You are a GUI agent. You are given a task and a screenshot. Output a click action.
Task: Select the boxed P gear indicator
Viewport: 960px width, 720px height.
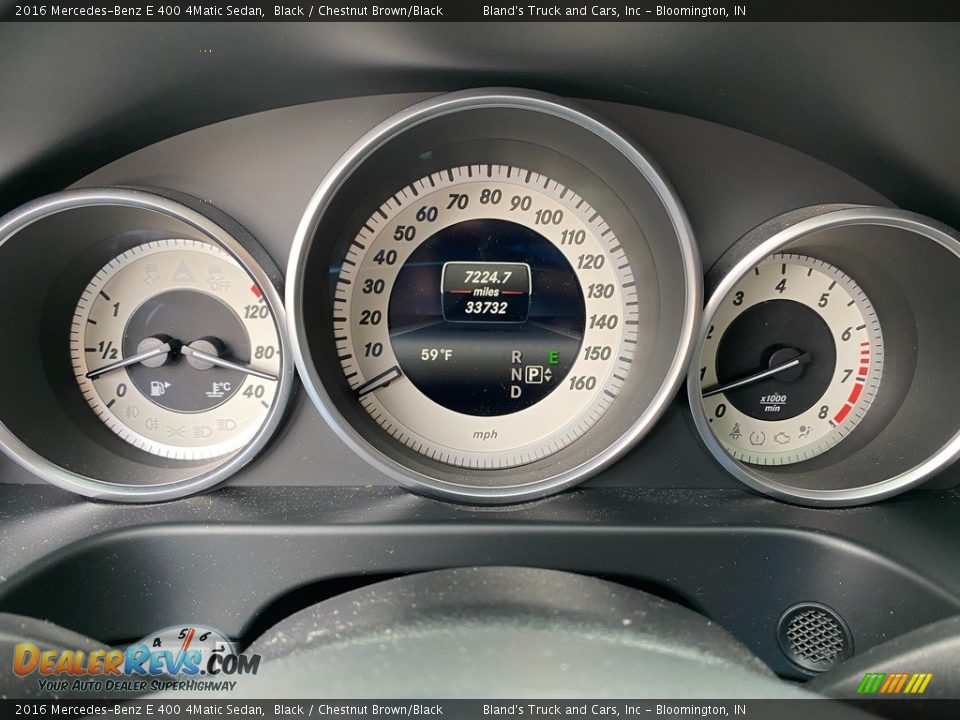(x=534, y=374)
